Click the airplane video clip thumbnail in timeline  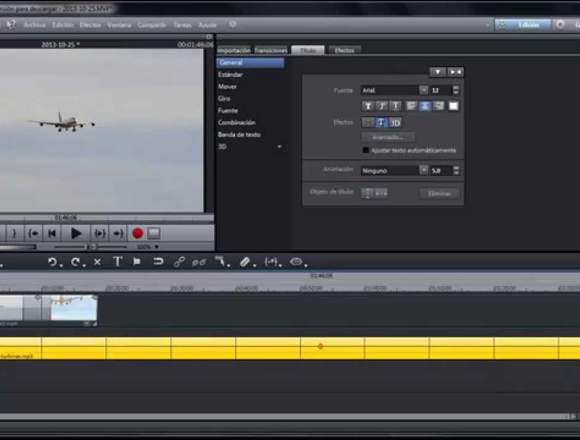coord(74,308)
